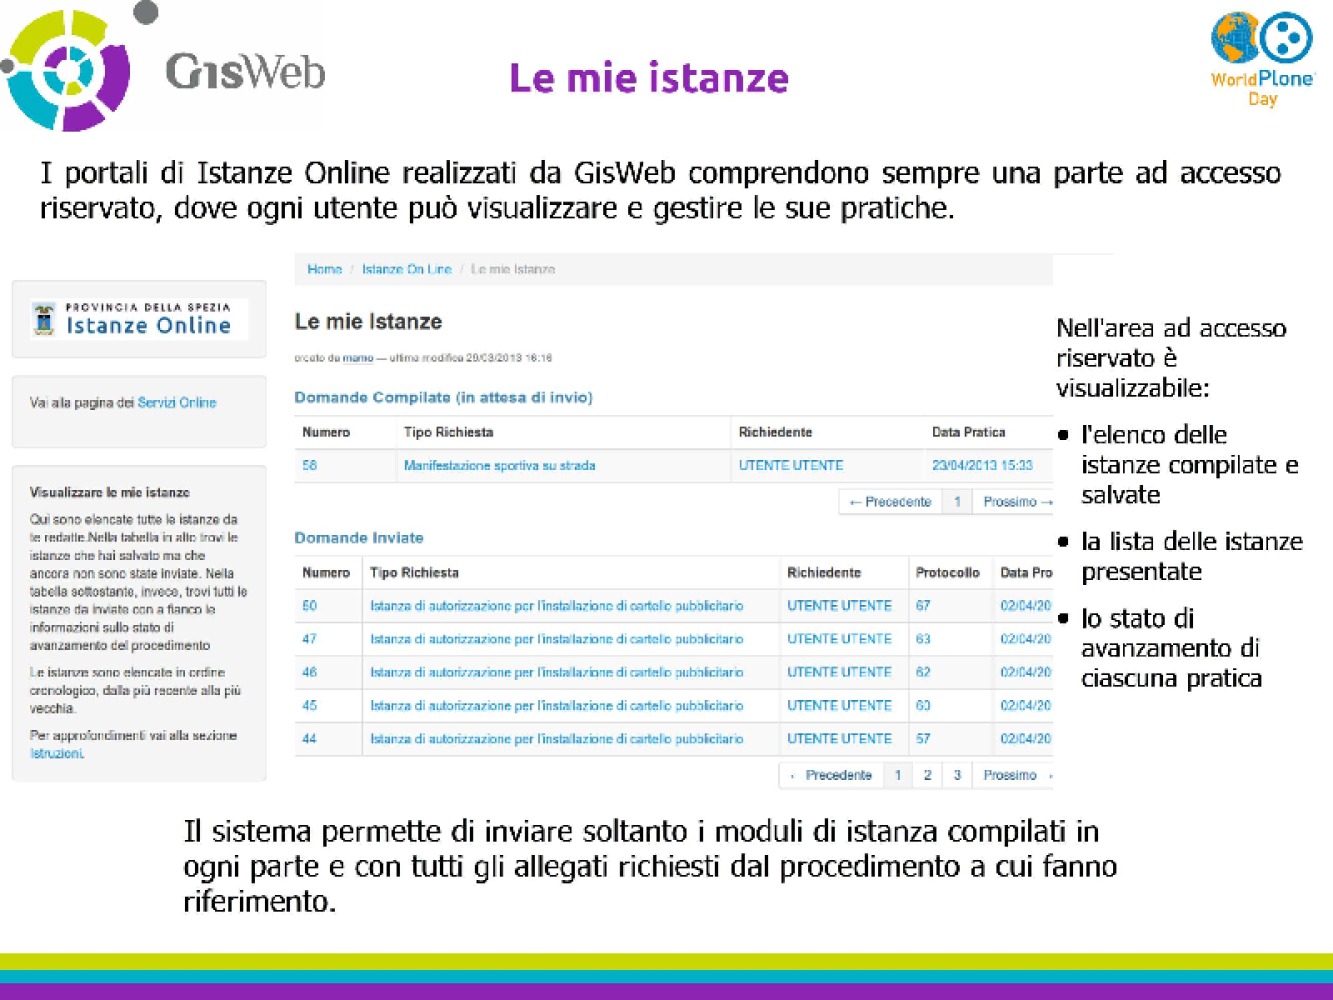The image size is (1333, 1000).
Task: Open the Servizi Online link
Action: click(176, 403)
